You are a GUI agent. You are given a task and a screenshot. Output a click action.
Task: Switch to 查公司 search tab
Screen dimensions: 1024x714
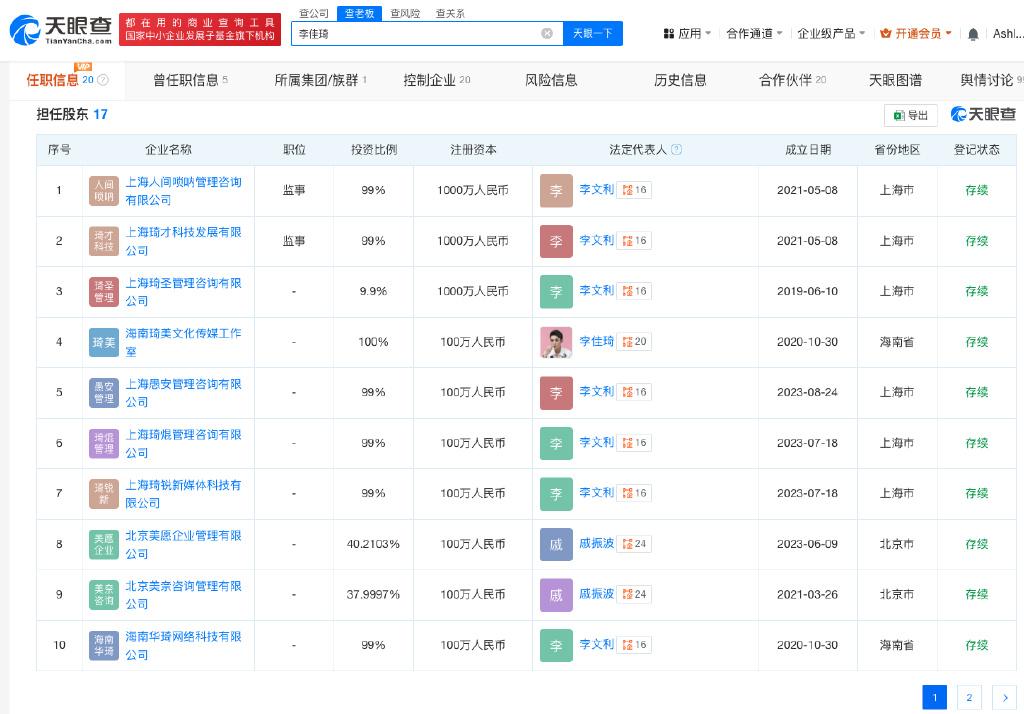click(x=314, y=13)
